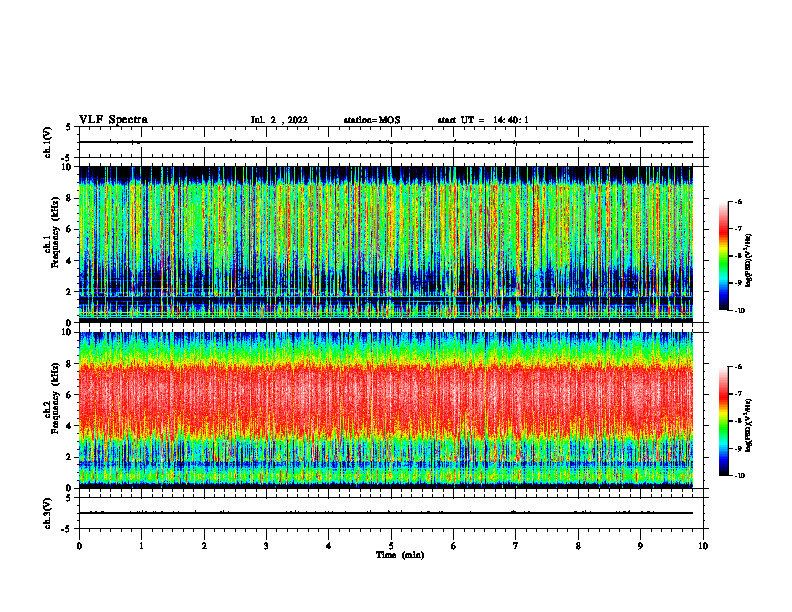Click the ch.1 spectrogram color bar
The height and width of the screenshot is (612, 792).
coord(723,256)
